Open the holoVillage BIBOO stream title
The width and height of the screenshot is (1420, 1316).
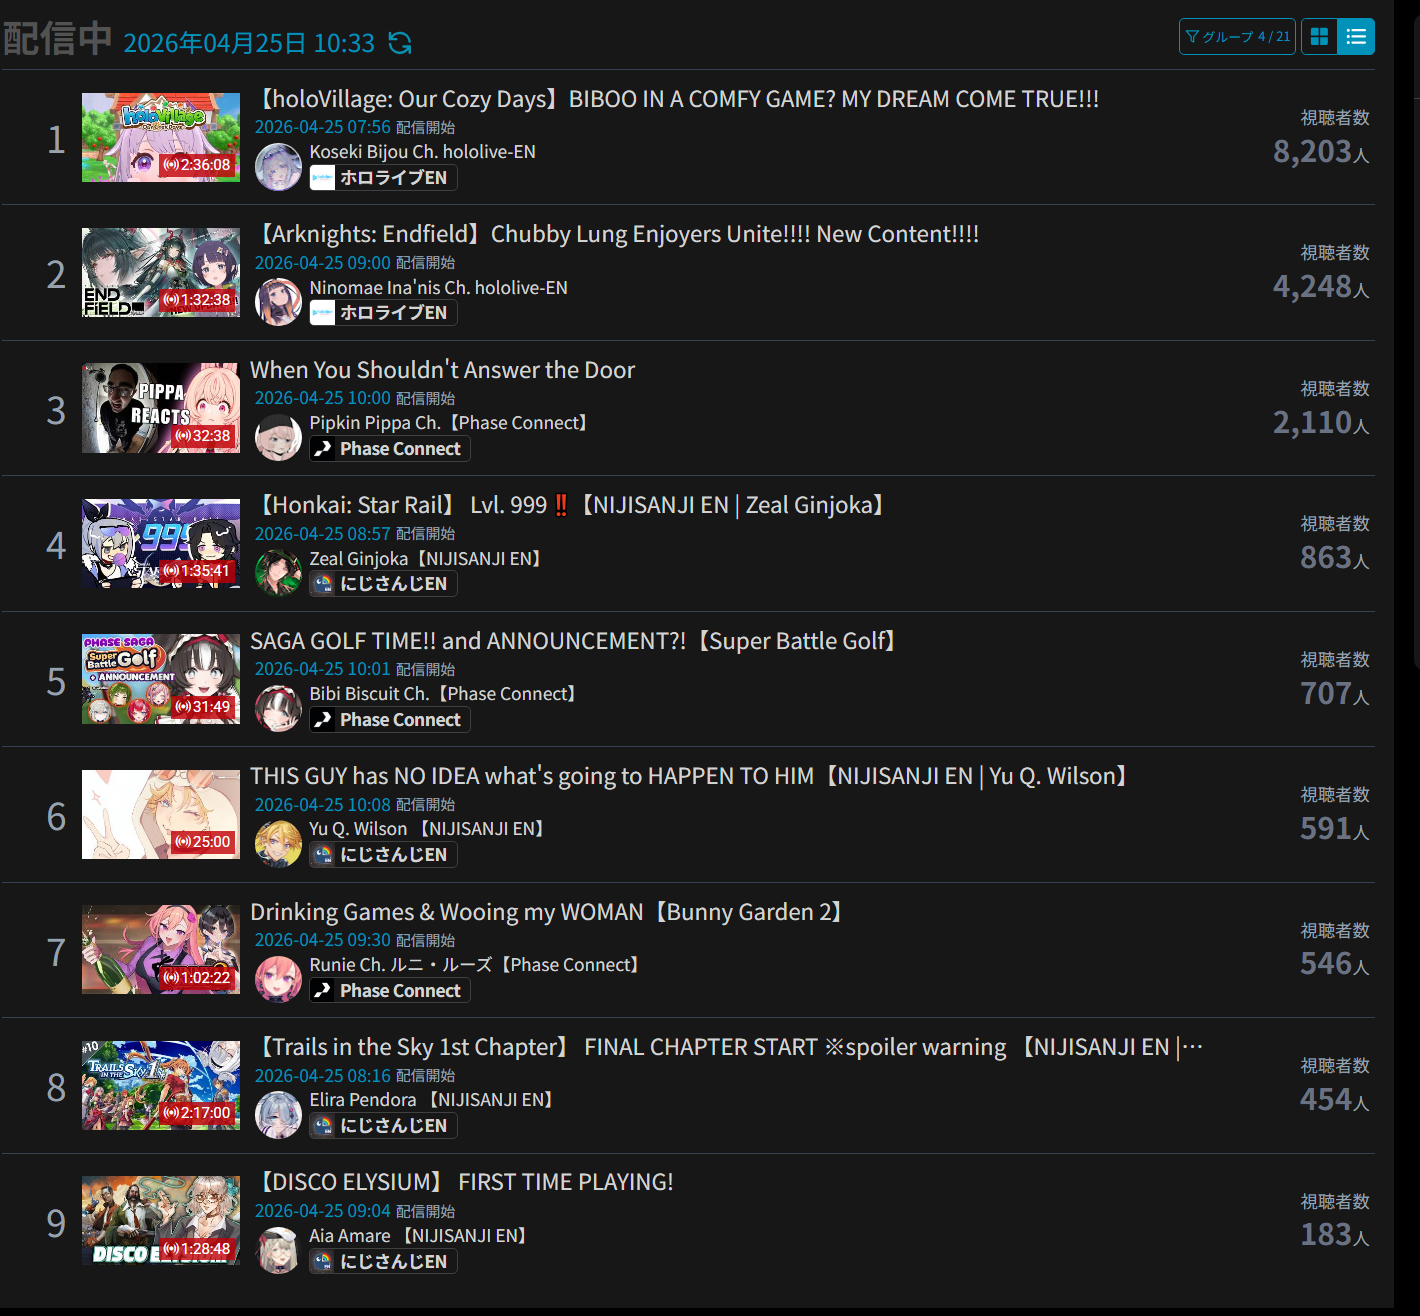677,99
